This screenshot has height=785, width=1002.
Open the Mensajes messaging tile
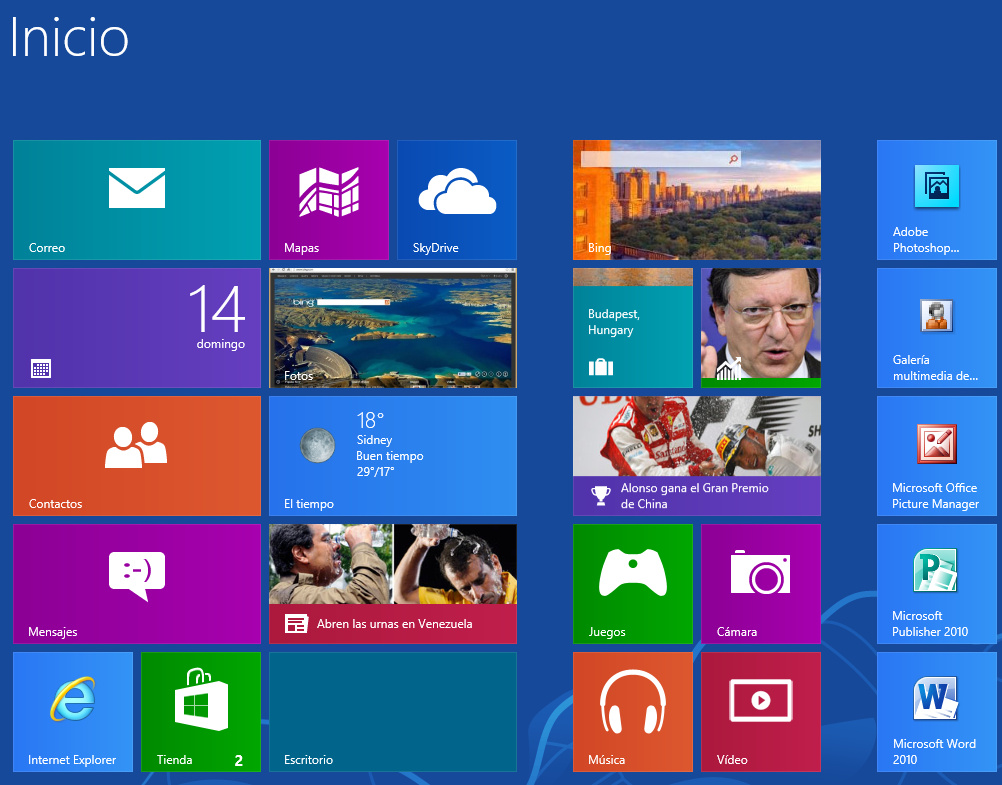pos(137,584)
